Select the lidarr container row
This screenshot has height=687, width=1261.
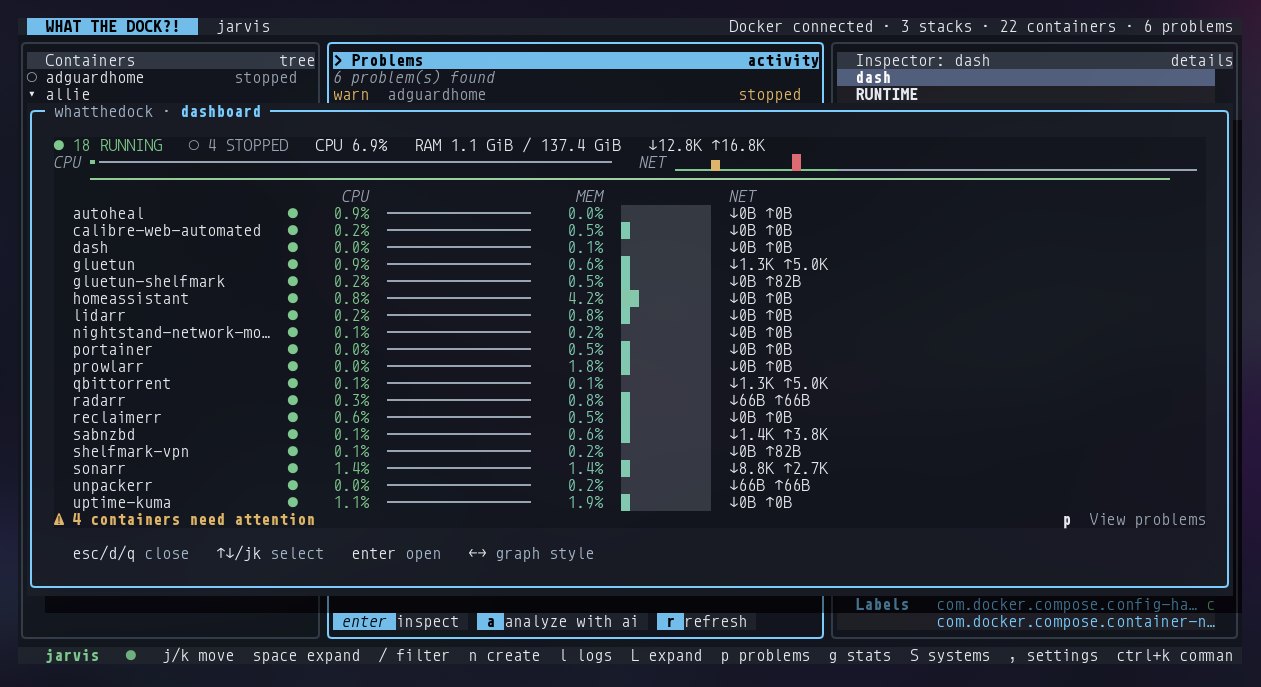(x=630, y=315)
